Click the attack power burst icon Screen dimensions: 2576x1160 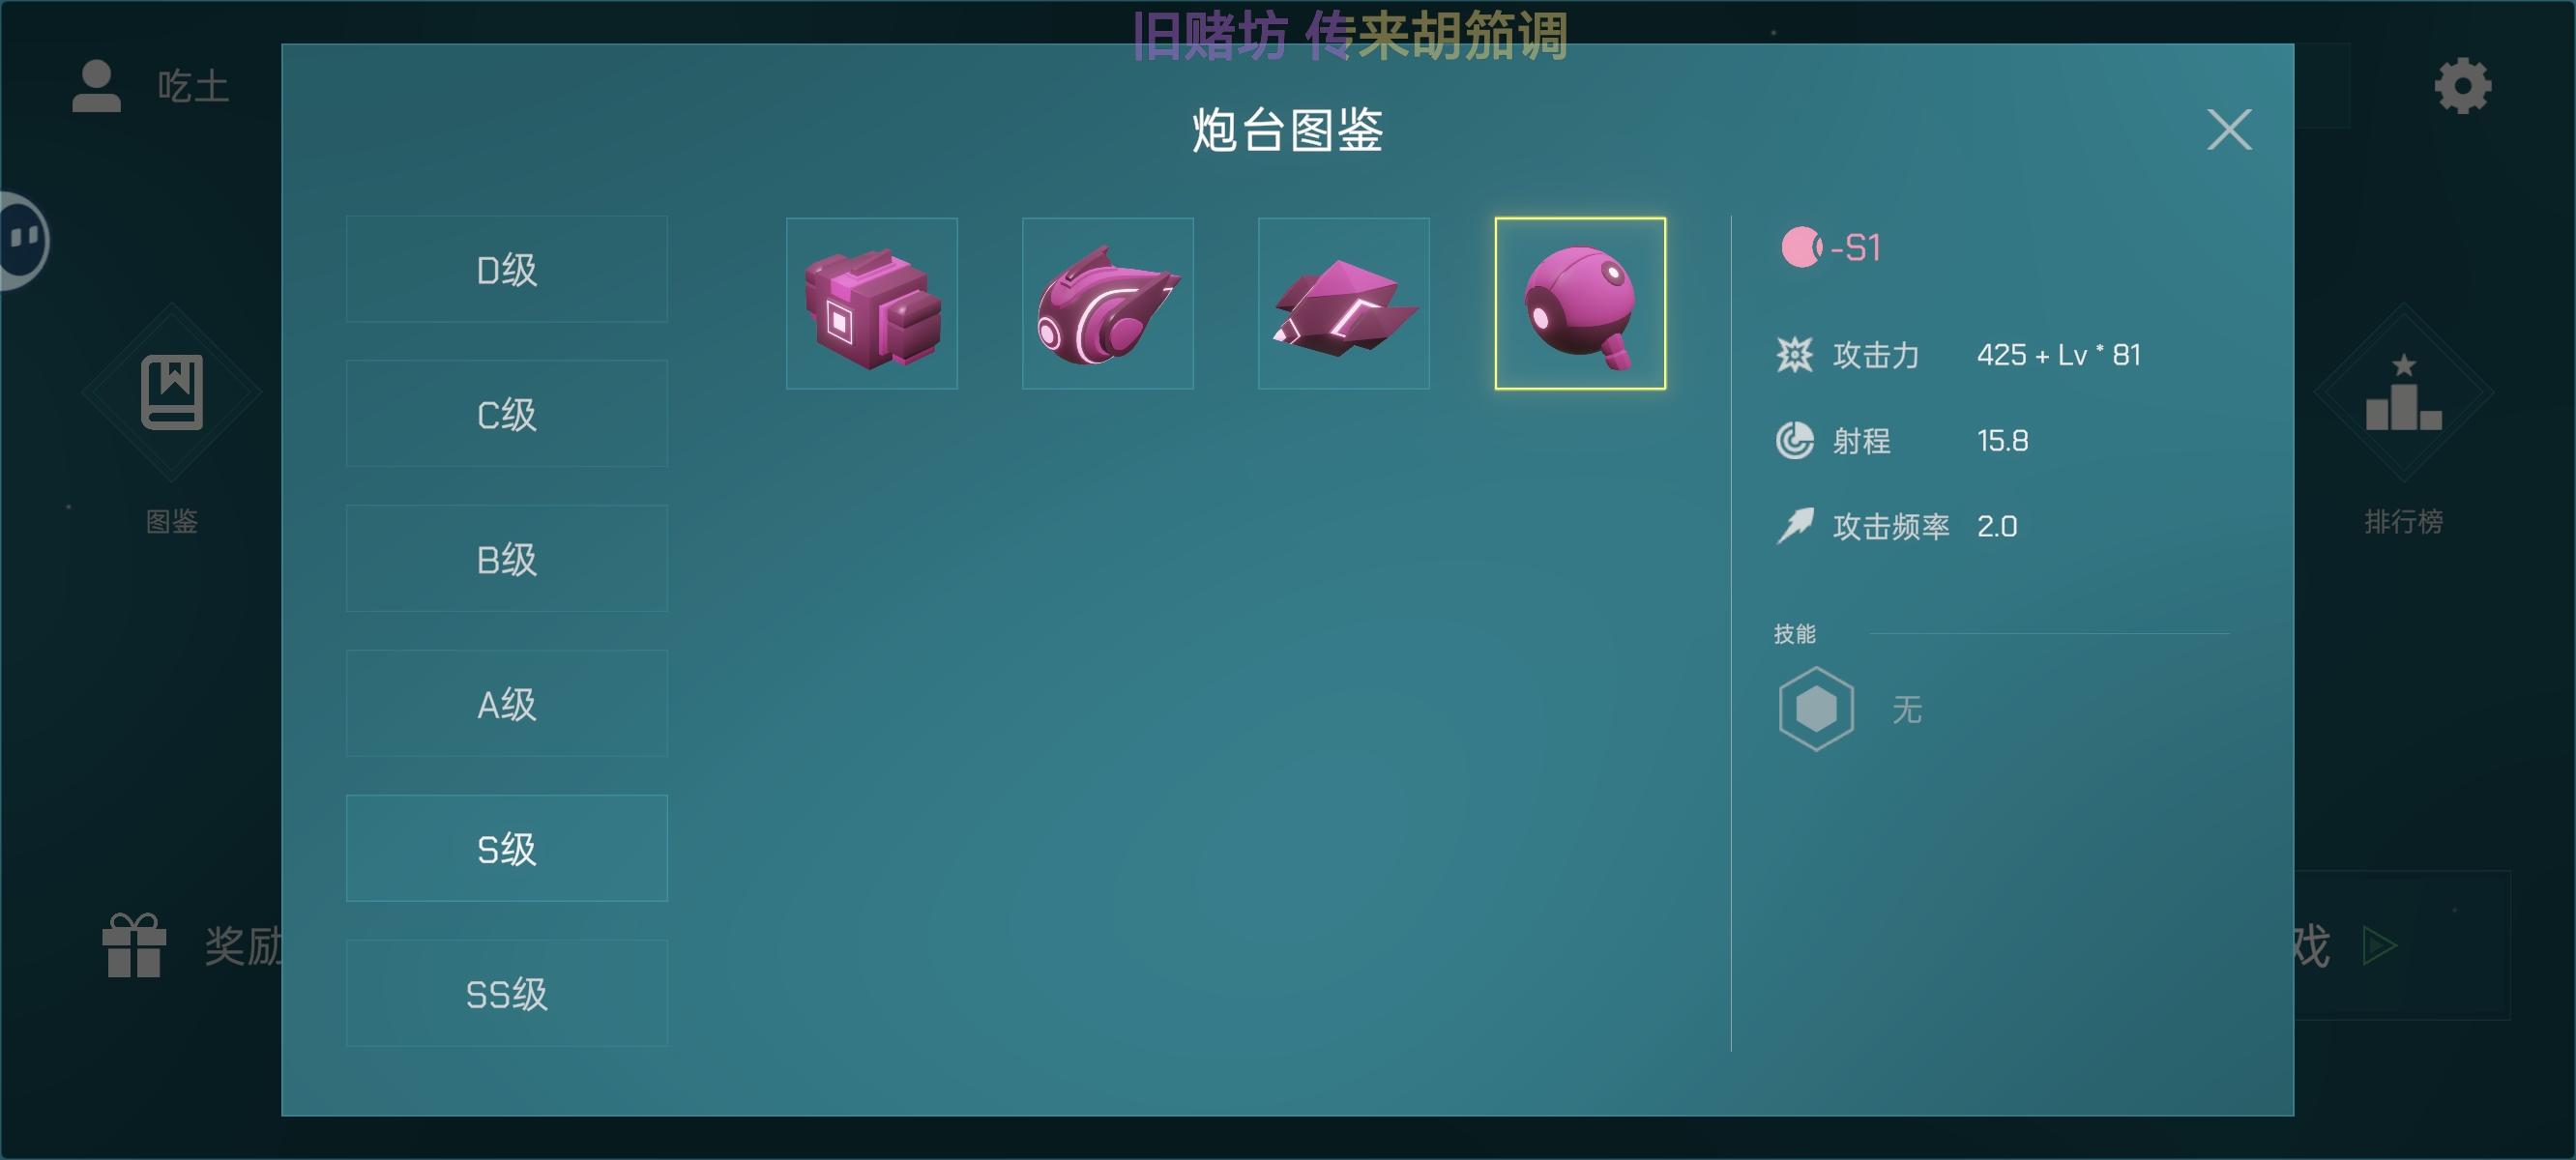[1794, 355]
